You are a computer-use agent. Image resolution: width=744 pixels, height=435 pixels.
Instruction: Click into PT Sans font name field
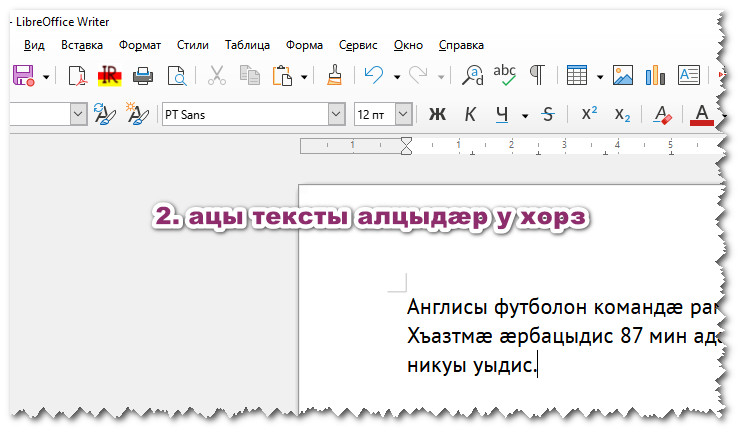coord(245,114)
